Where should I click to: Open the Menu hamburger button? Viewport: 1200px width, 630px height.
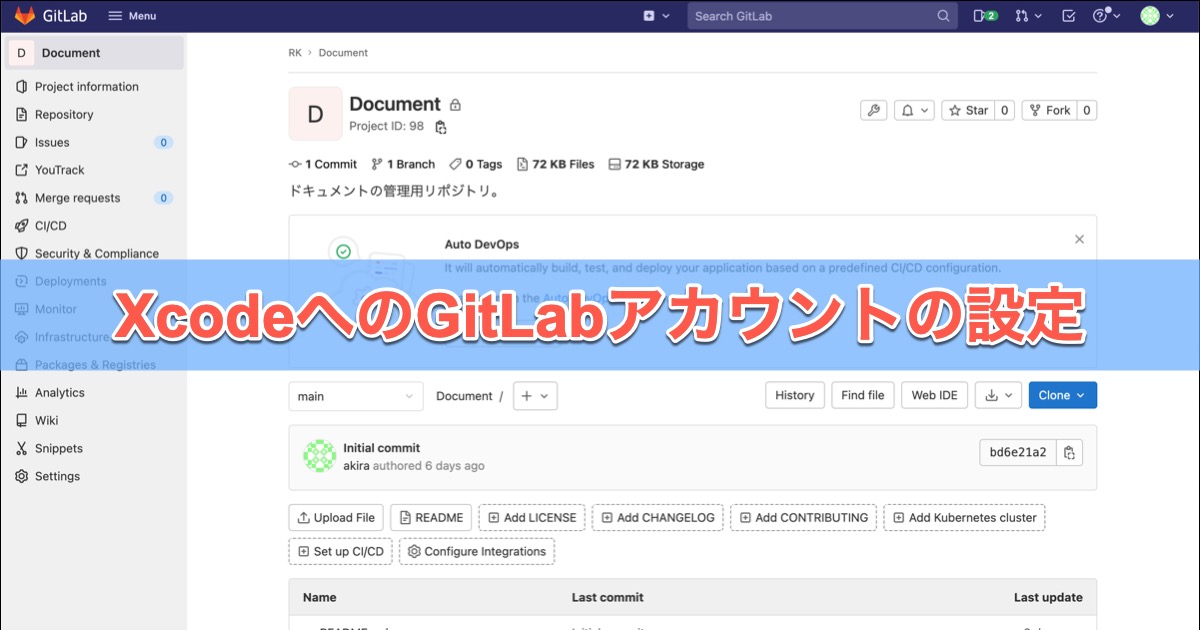click(x=132, y=16)
